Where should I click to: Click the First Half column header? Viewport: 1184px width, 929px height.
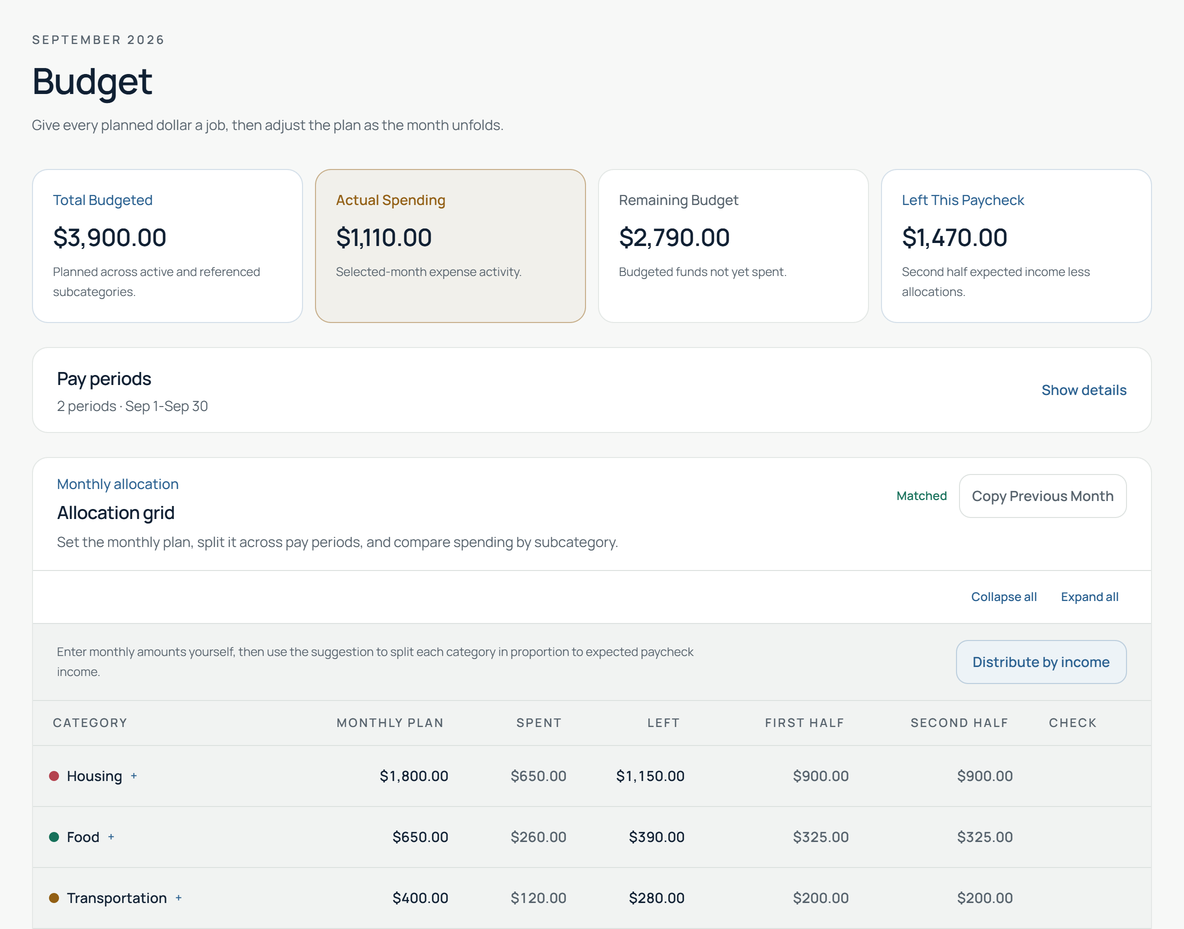804,723
